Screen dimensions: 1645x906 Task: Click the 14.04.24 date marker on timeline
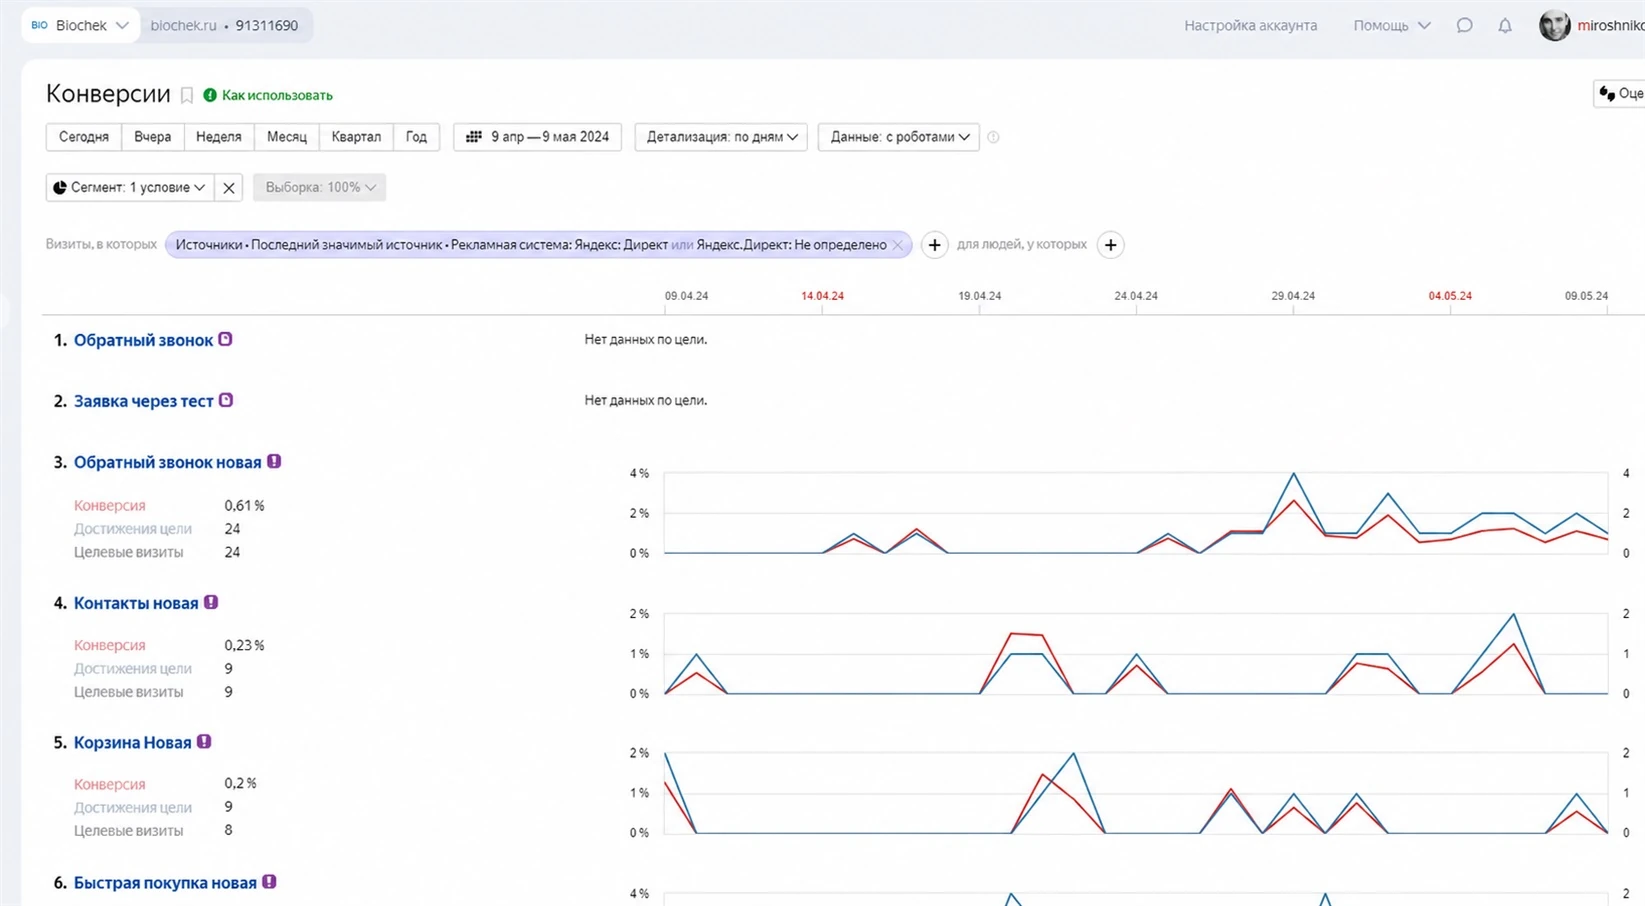(822, 296)
